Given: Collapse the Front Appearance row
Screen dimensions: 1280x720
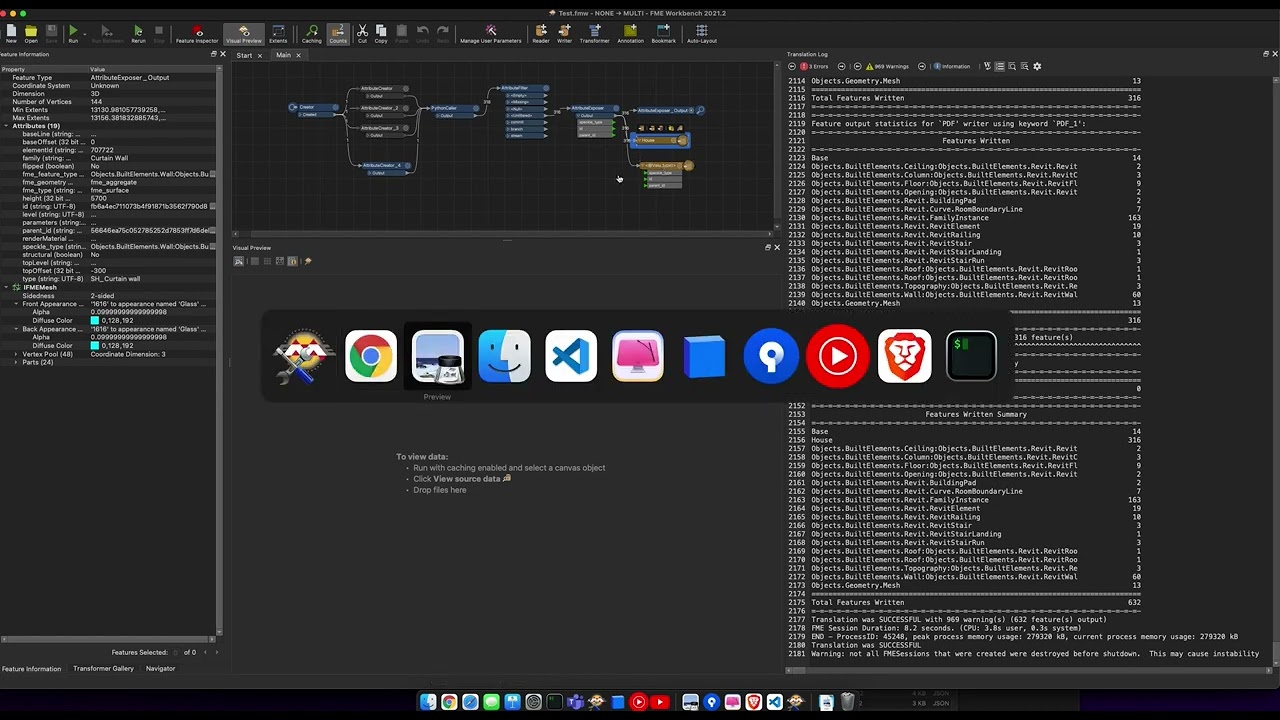Looking at the screenshot, I should [16, 304].
